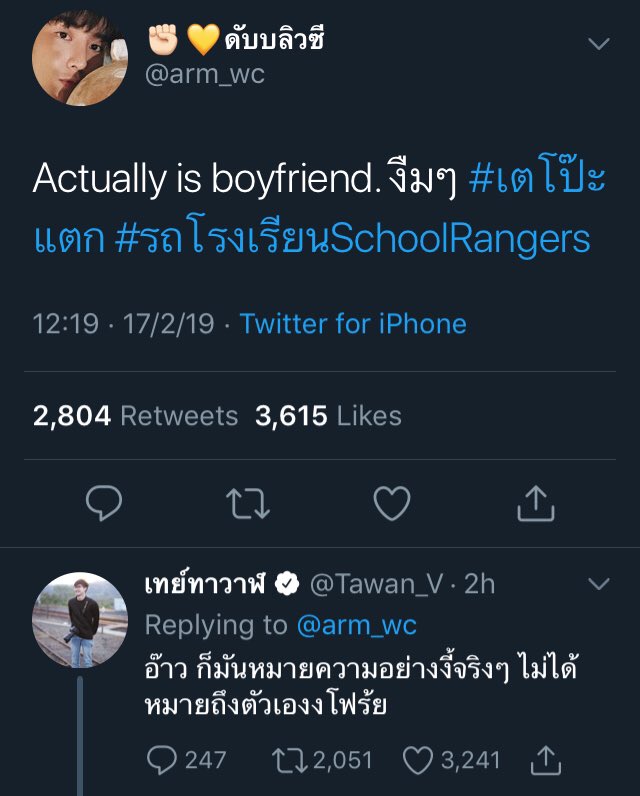Tap the verified badge beside Tawan's name
Screen dimensions: 640x796
pyautogui.click(x=289, y=584)
